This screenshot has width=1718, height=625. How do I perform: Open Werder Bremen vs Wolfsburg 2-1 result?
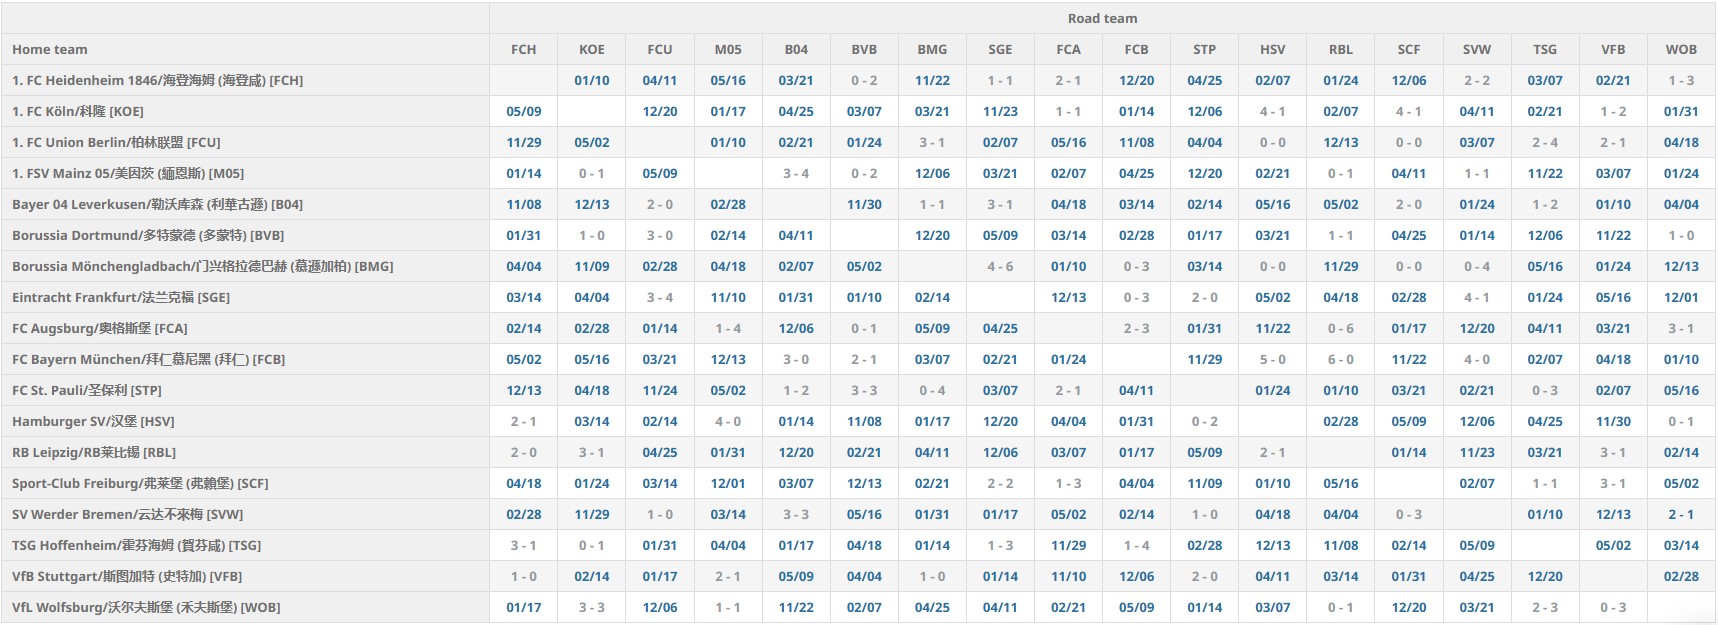(x=1681, y=514)
